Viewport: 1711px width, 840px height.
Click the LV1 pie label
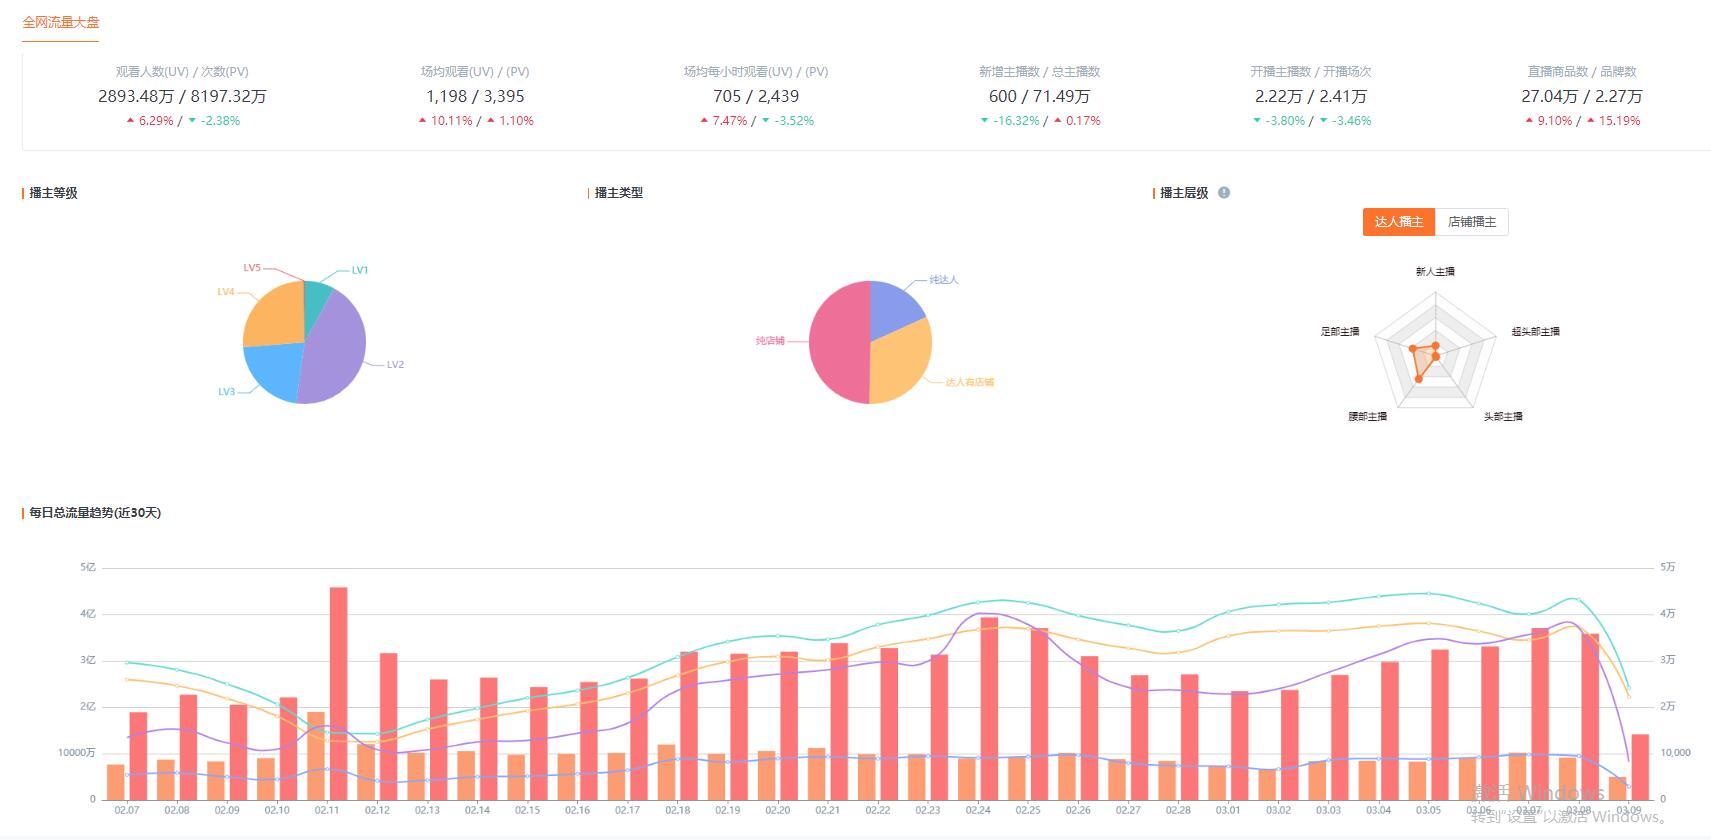click(x=360, y=270)
